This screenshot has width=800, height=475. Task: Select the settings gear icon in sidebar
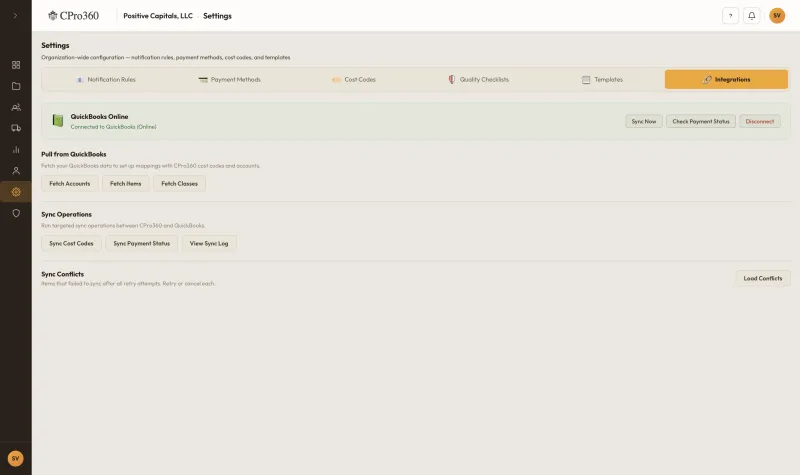click(16, 192)
